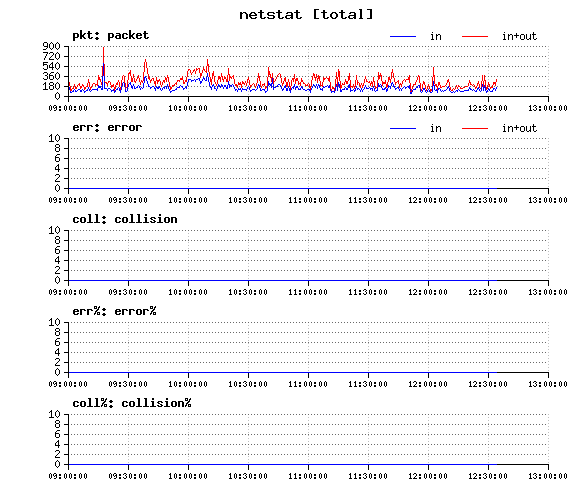Select the 'coll: collision' chart heading
572x491 pixels.
coord(125,219)
